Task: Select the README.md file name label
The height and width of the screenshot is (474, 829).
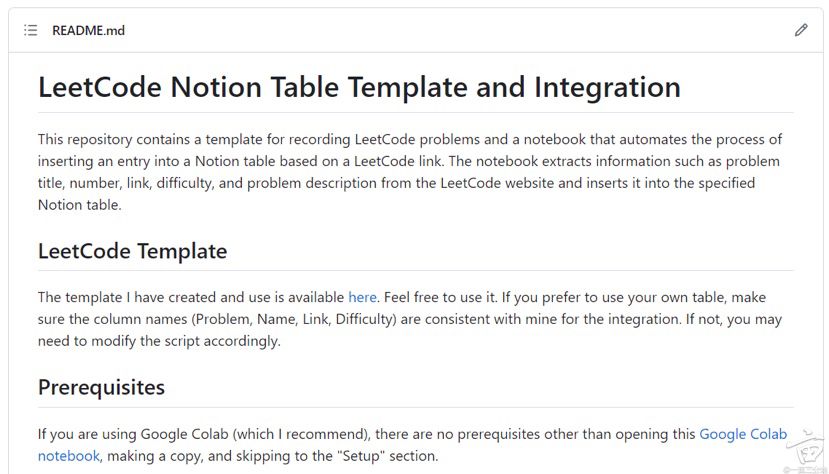Action: tap(88, 31)
